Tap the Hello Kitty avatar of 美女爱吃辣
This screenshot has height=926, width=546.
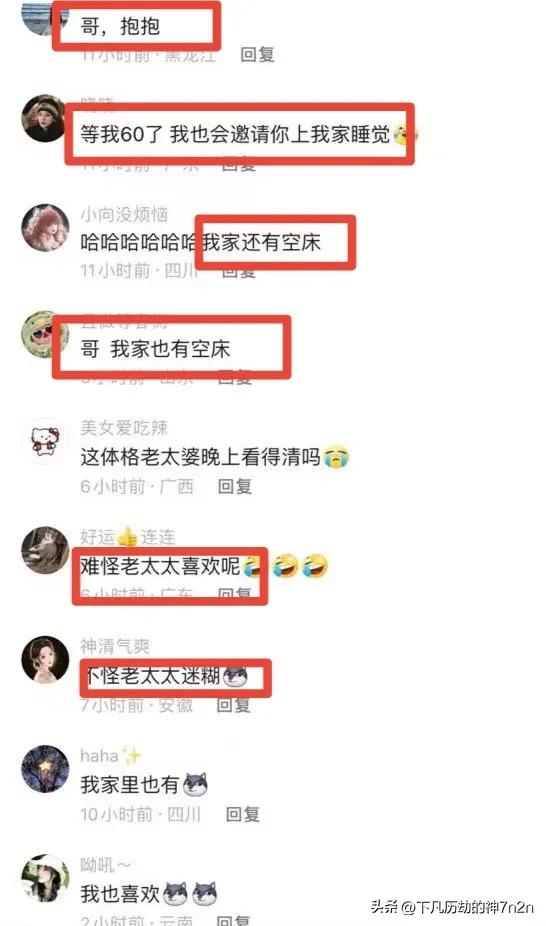45,441
